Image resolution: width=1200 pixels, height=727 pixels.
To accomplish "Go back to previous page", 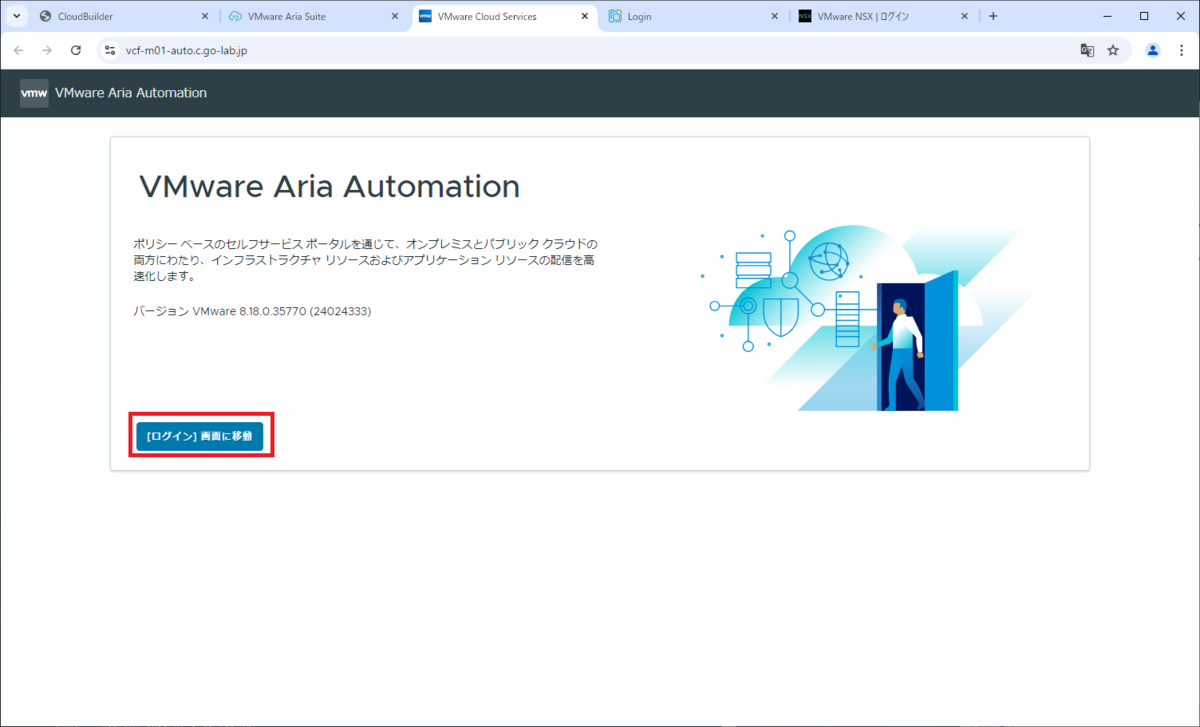I will tap(18, 50).
